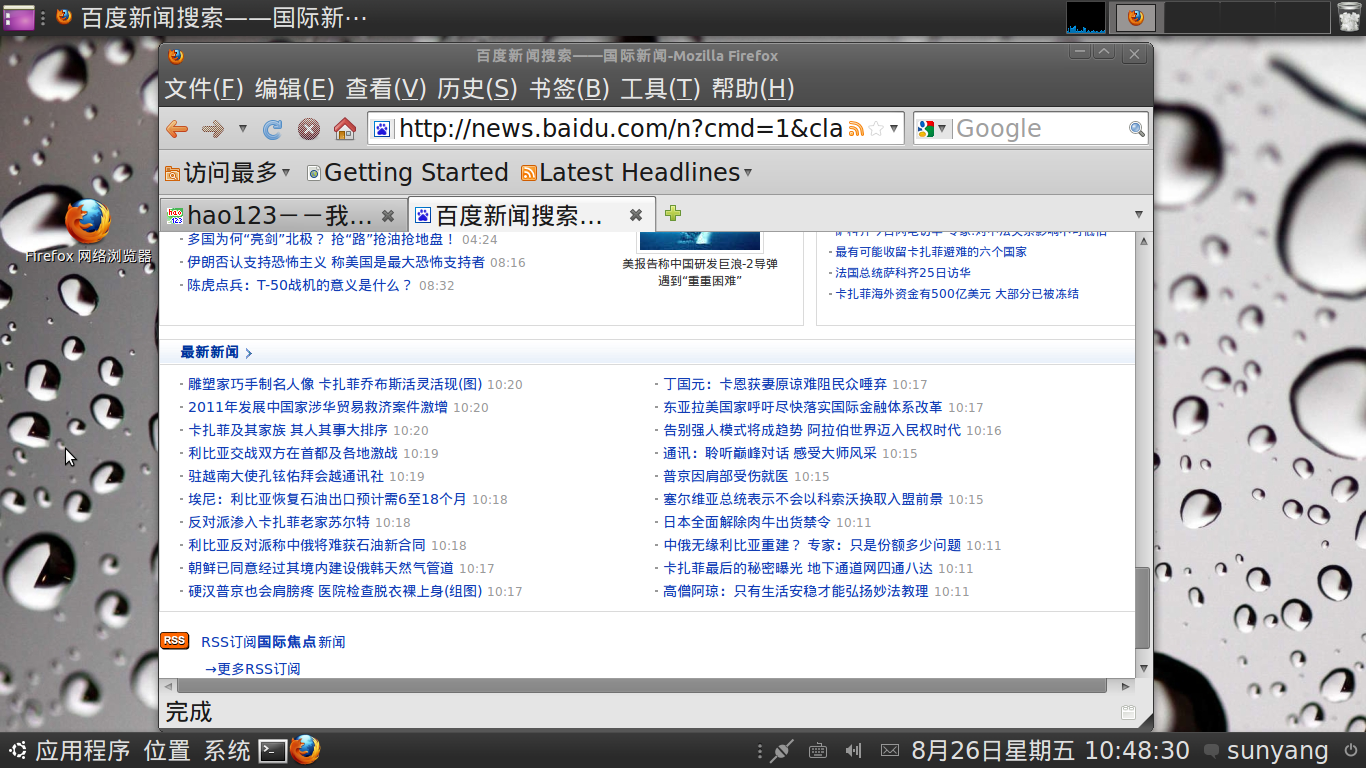Open news 日本全面解除肉牛出货禁令
The width and height of the screenshot is (1366, 768).
click(747, 522)
